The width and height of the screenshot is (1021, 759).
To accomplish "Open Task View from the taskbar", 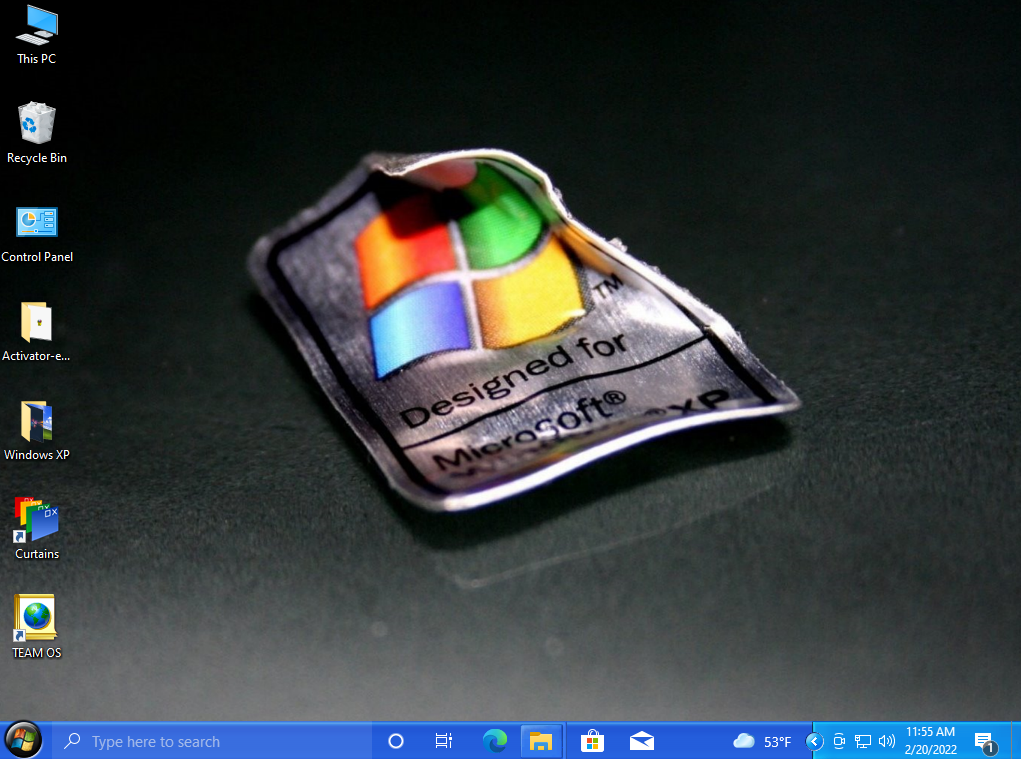I will 443,741.
